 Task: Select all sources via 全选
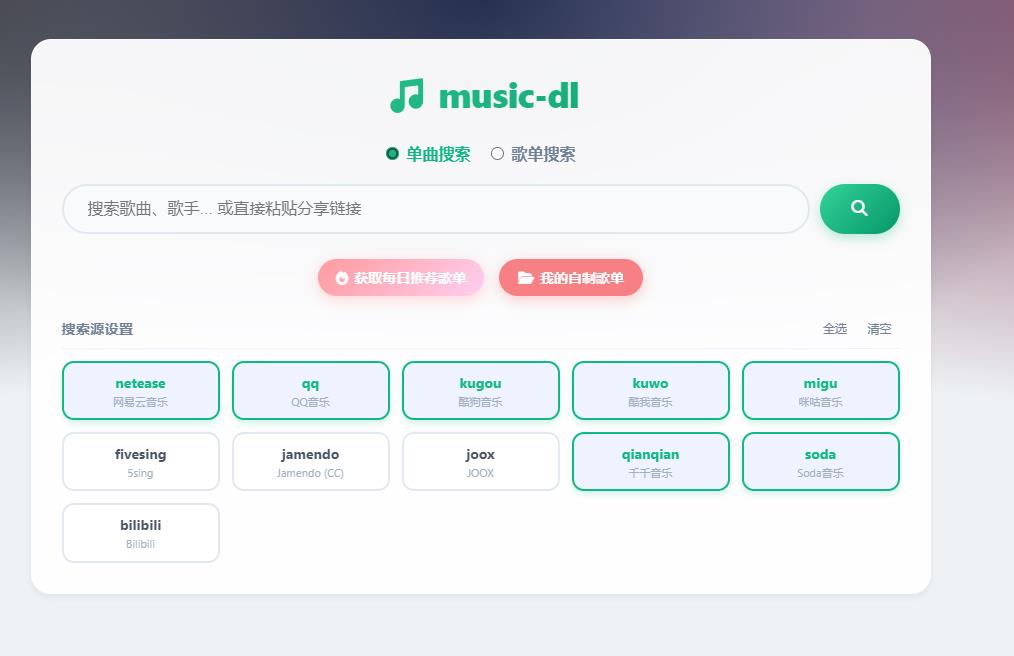tap(835, 329)
